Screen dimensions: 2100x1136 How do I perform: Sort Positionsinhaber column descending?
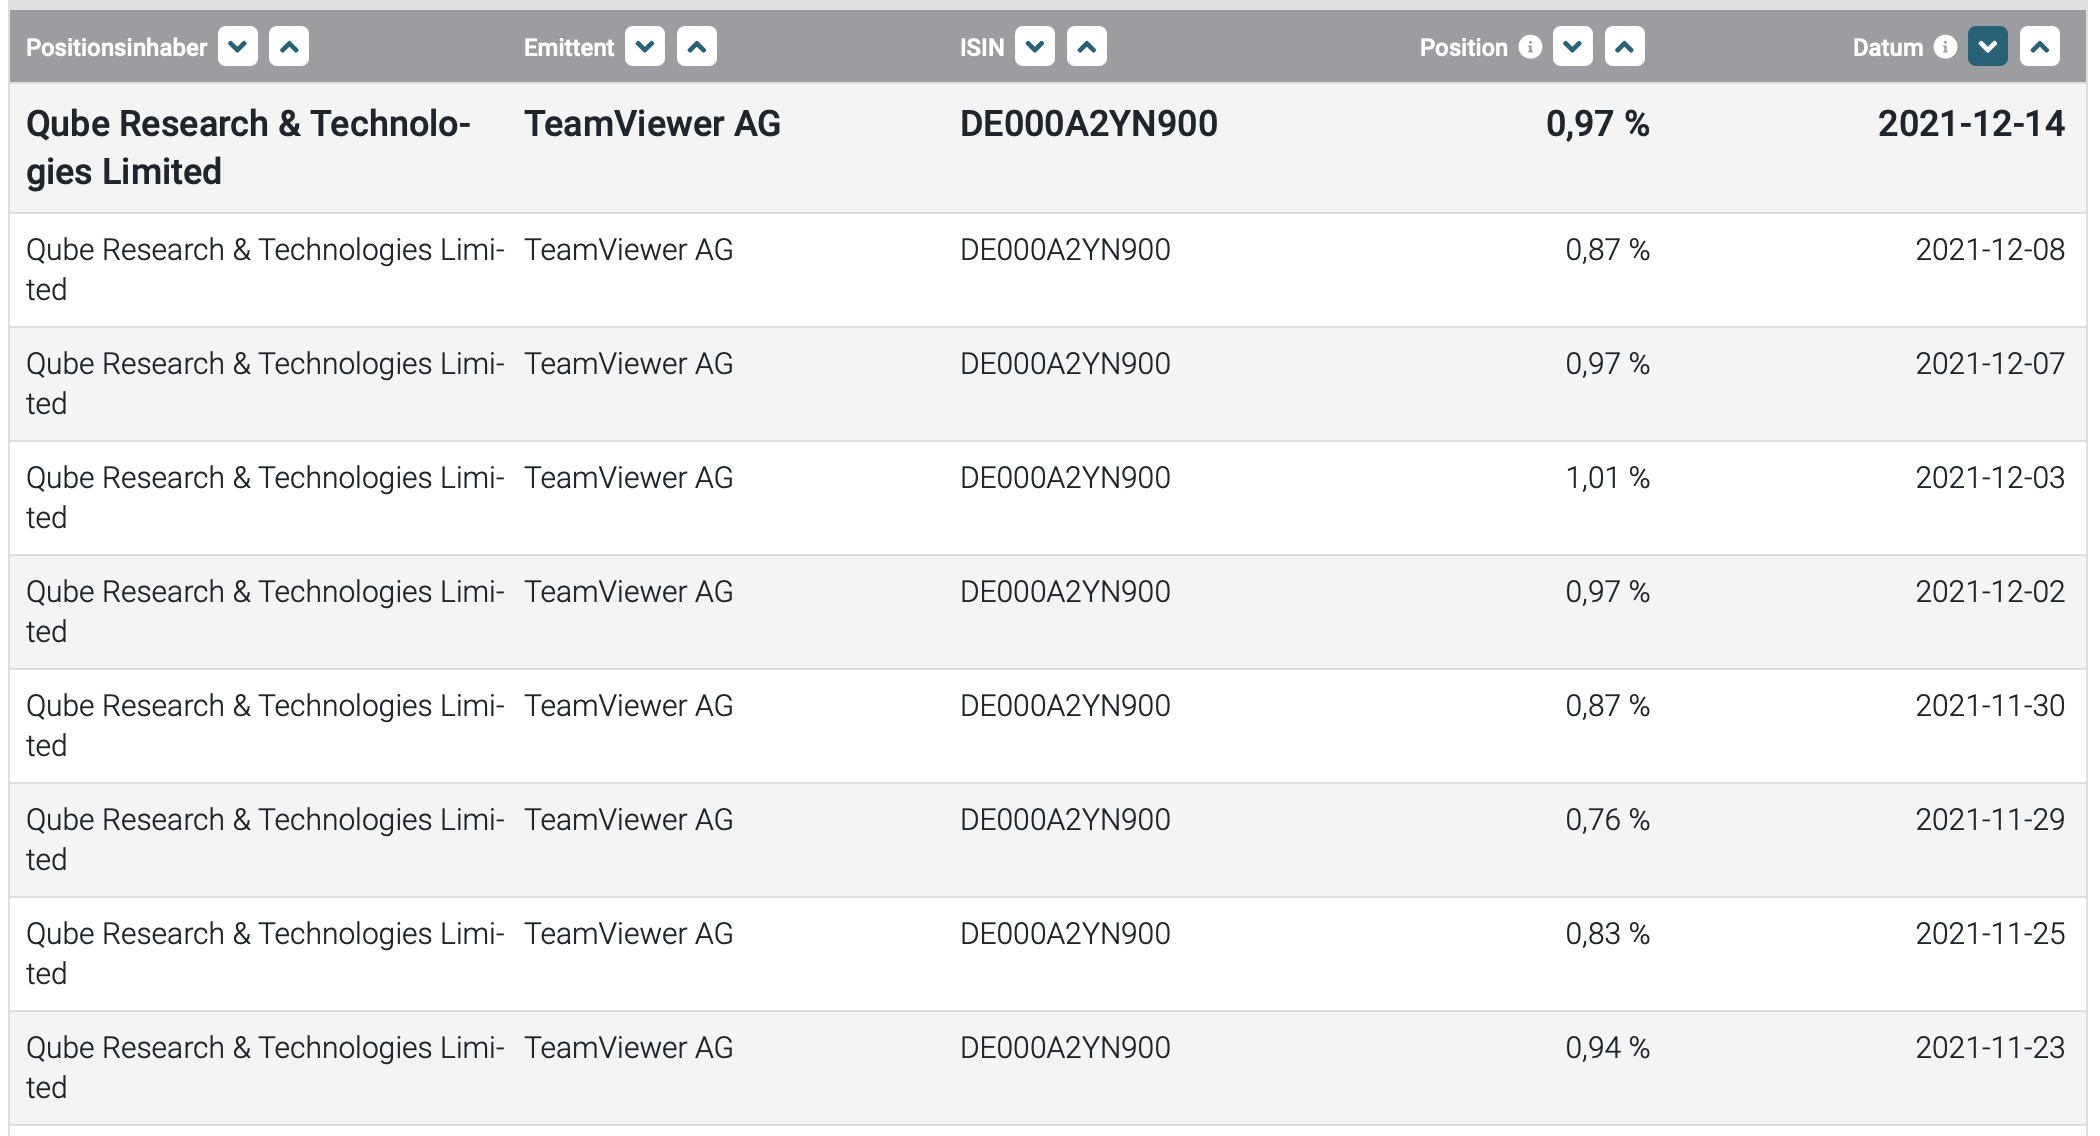tap(238, 47)
